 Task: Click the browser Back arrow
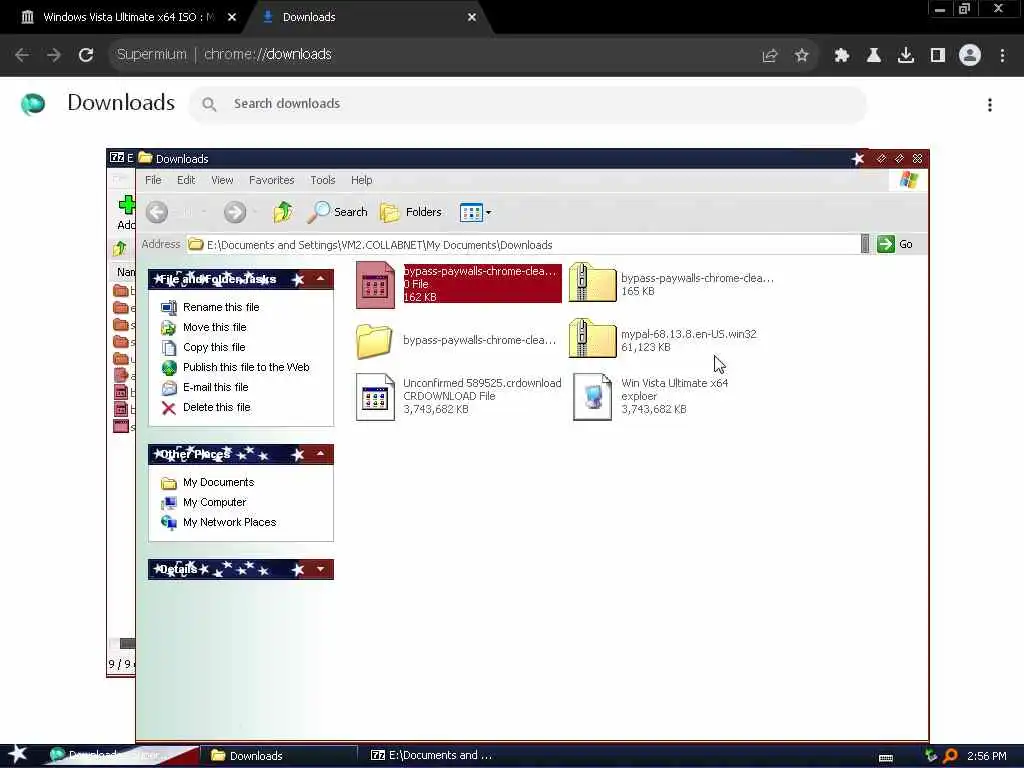(x=22, y=55)
